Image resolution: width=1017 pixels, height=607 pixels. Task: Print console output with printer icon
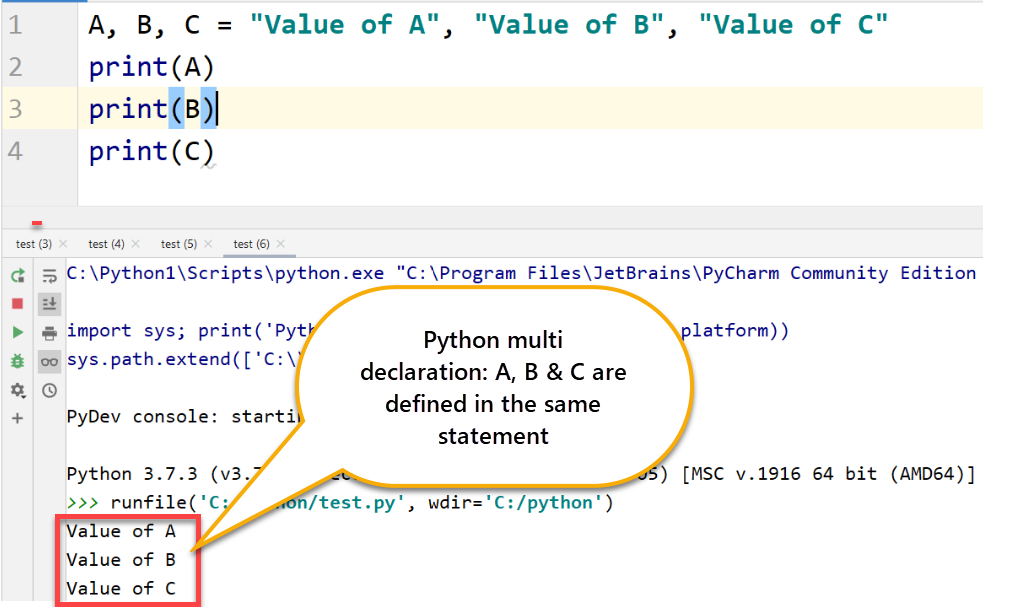pyautogui.click(x=48, y=333)
